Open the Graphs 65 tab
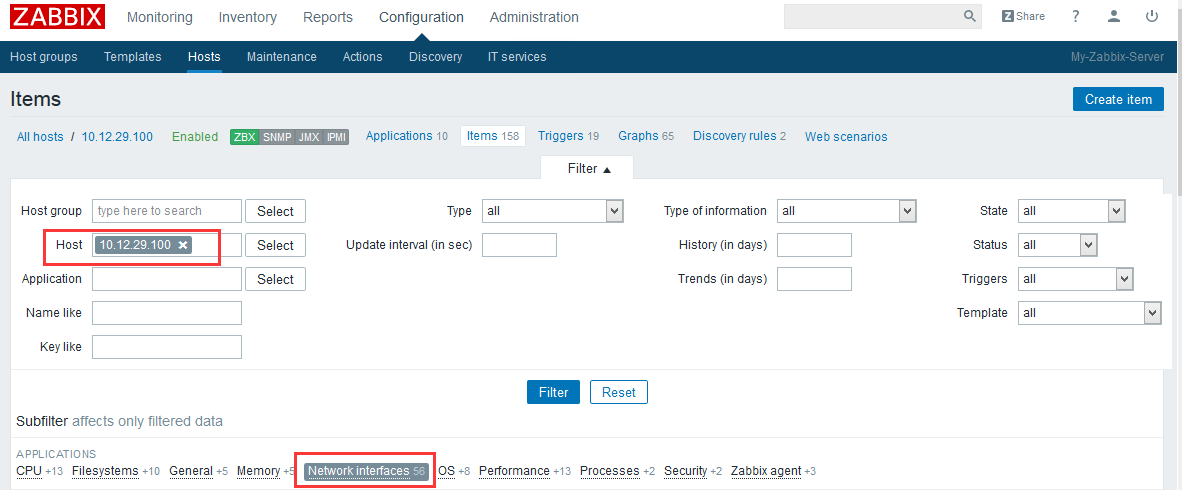The width and height of the screenshot is (1182, 490). pyautogui.click(x=646, y=136)
